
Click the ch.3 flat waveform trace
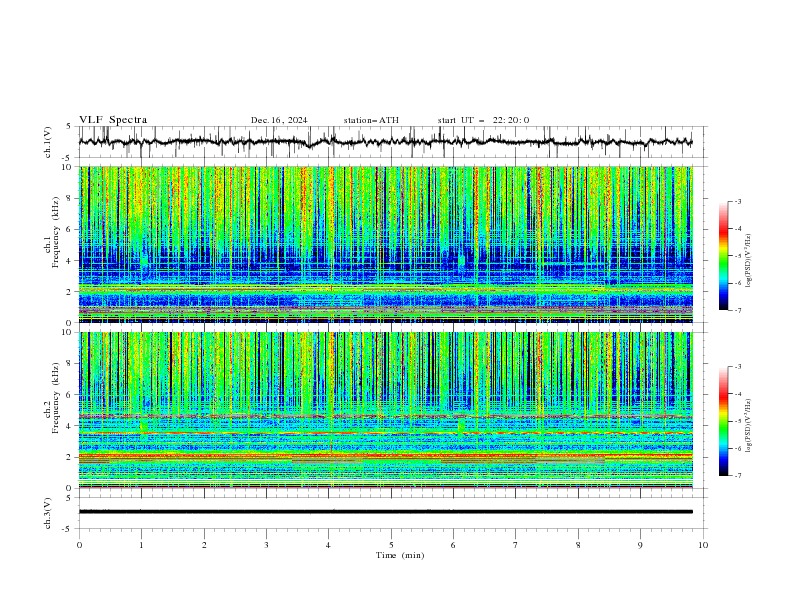(385, 512)
